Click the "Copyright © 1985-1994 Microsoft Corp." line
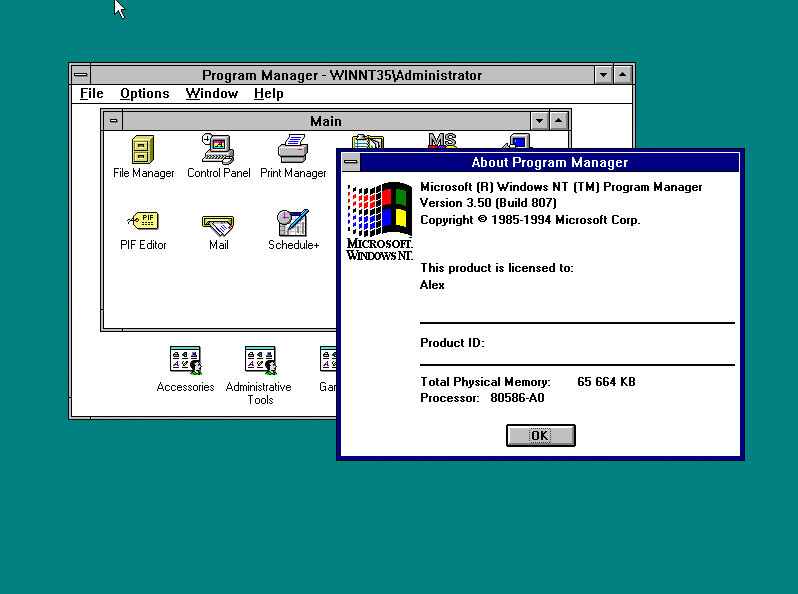The height and width of the screenshot is (594, 798). click(x=530, y=220)
